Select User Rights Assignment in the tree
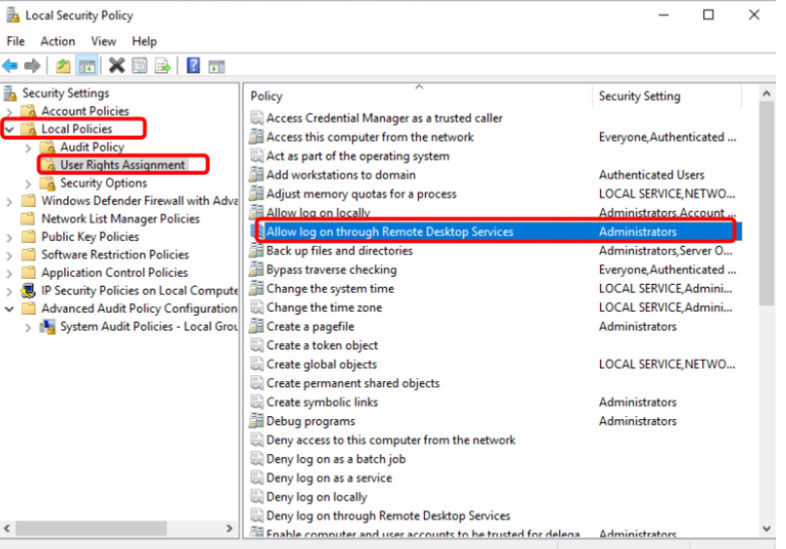 click(x=122, y=165)
